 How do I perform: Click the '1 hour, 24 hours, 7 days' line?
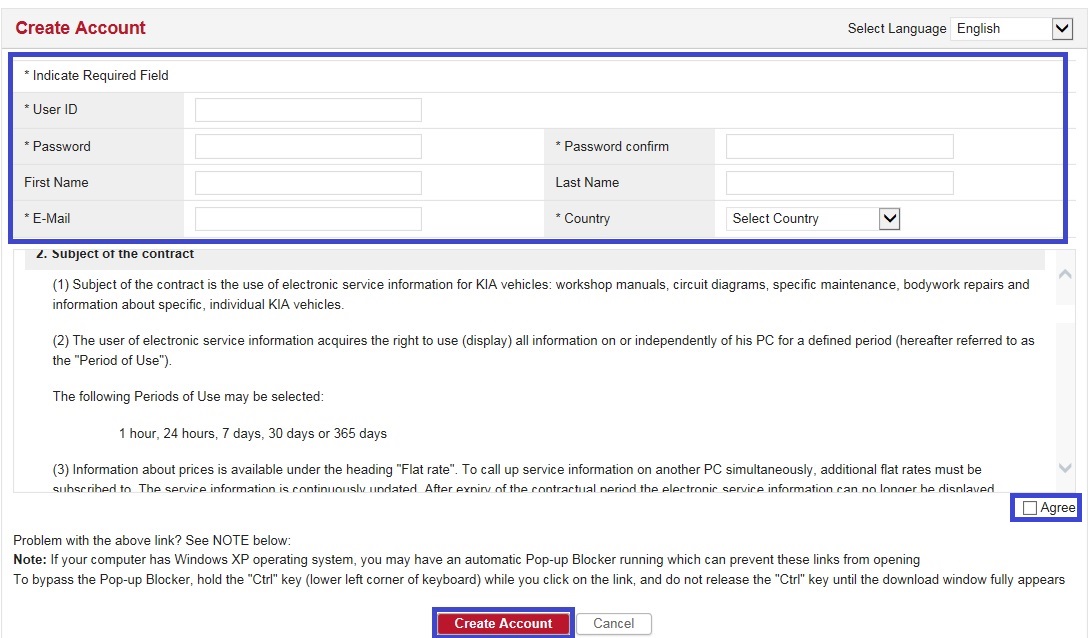[252, 434]
